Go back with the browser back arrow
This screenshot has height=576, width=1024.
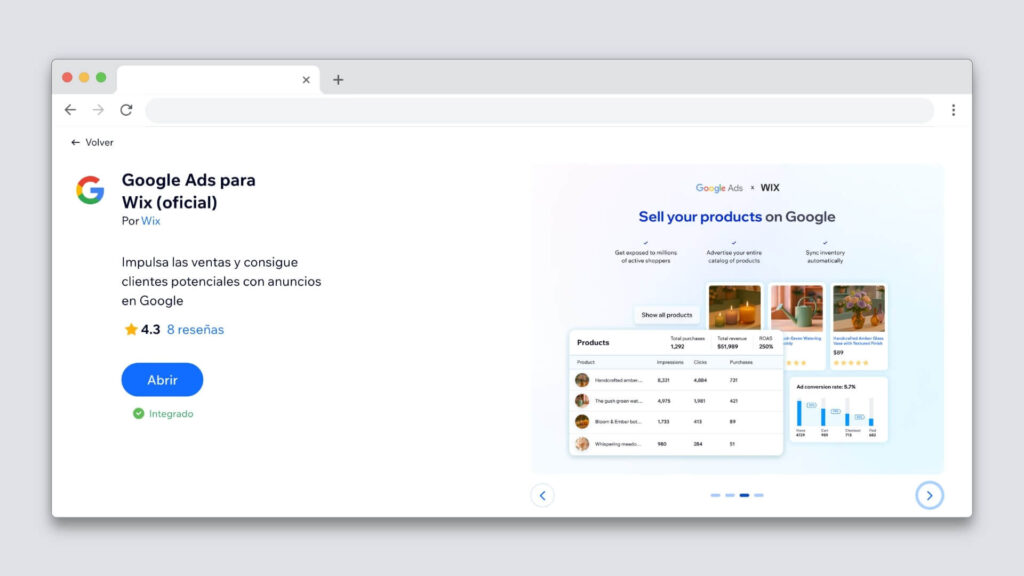pos(70,110)
